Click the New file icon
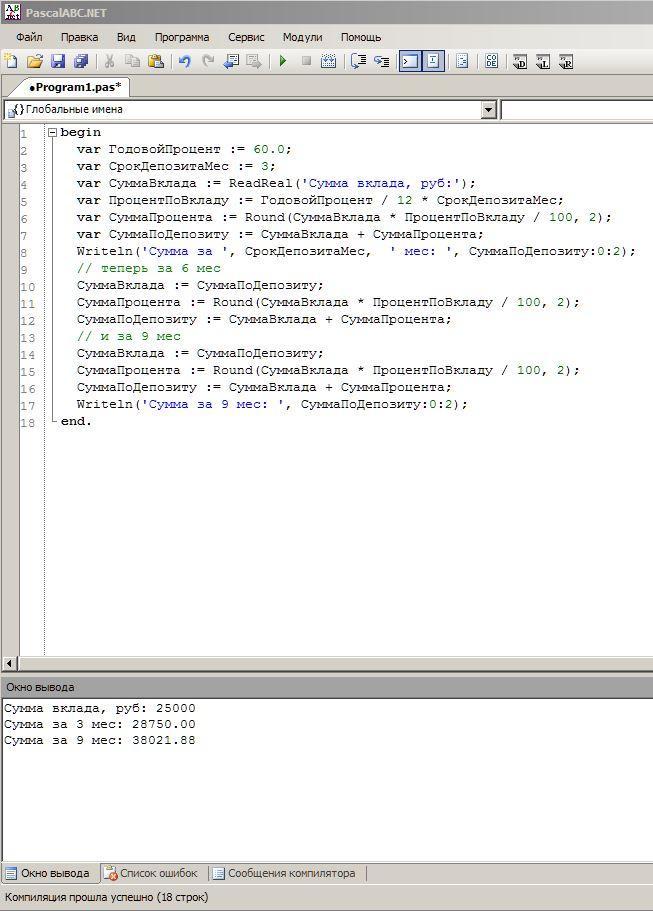This screenshot has width=653, height=911. (11, 61)
